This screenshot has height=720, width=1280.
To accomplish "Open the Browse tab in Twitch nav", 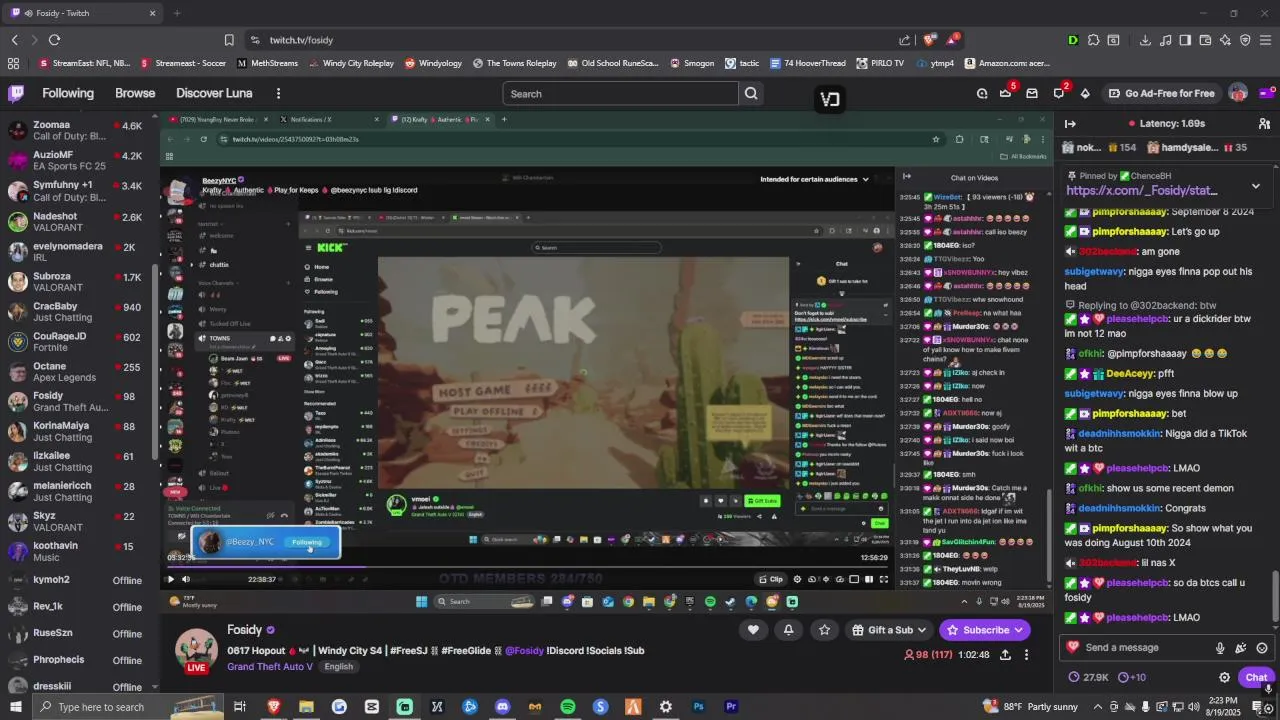I will 135,93.
